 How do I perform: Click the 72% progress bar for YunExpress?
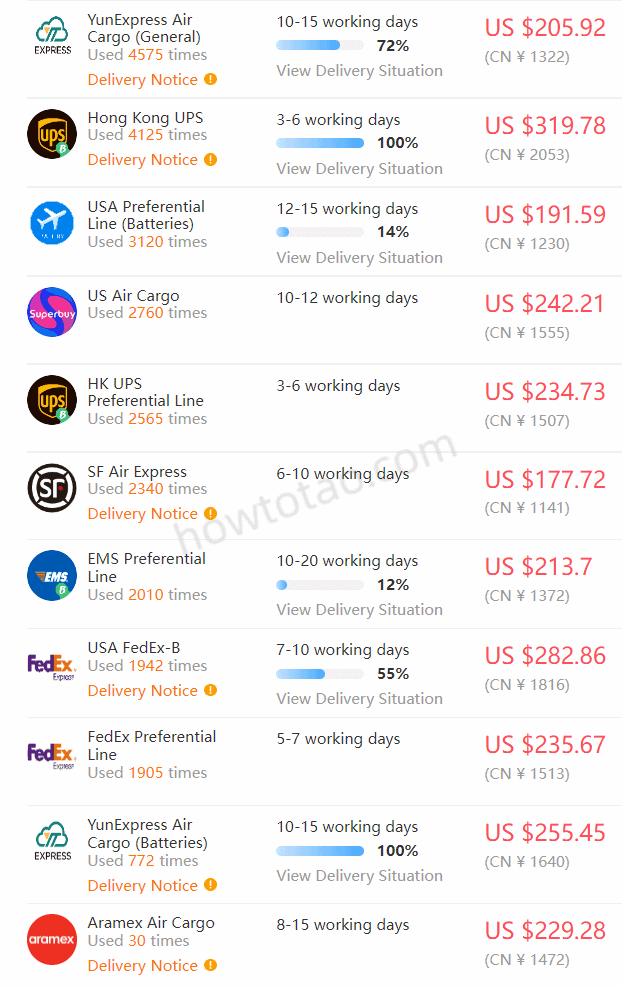(x=320, y=45)
